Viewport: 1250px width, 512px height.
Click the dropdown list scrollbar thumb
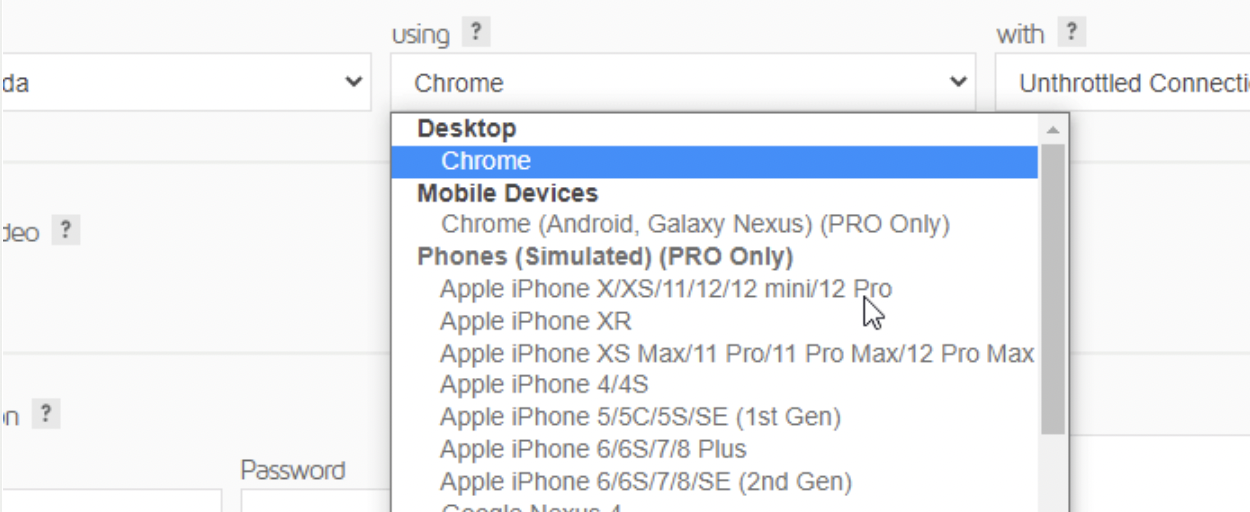pos(1052,289)
